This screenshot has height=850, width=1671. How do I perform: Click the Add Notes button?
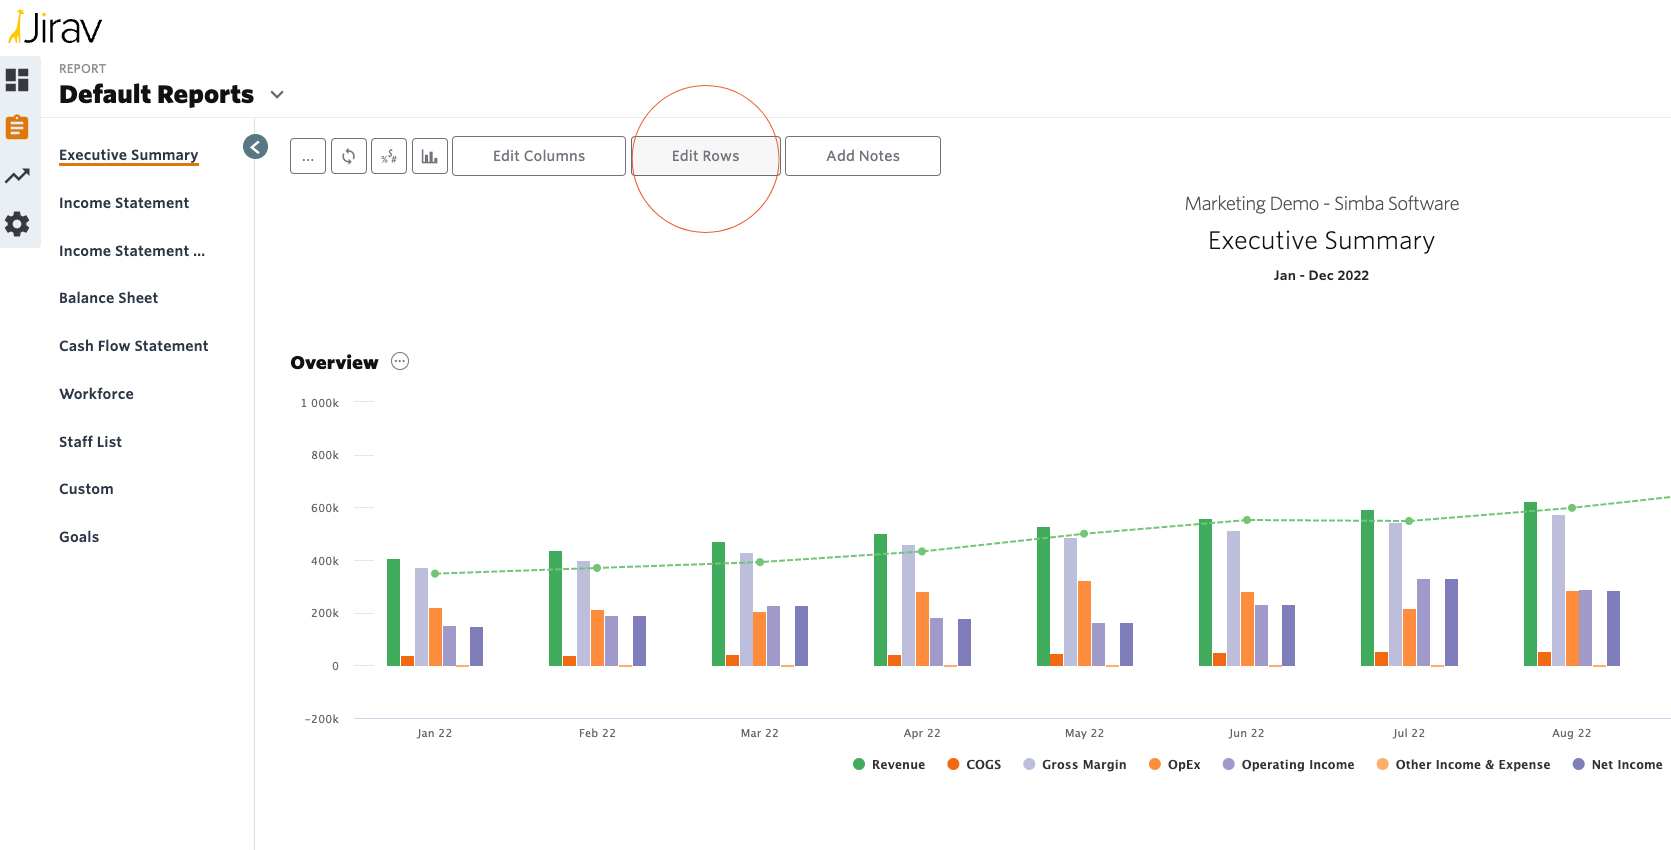862,156
